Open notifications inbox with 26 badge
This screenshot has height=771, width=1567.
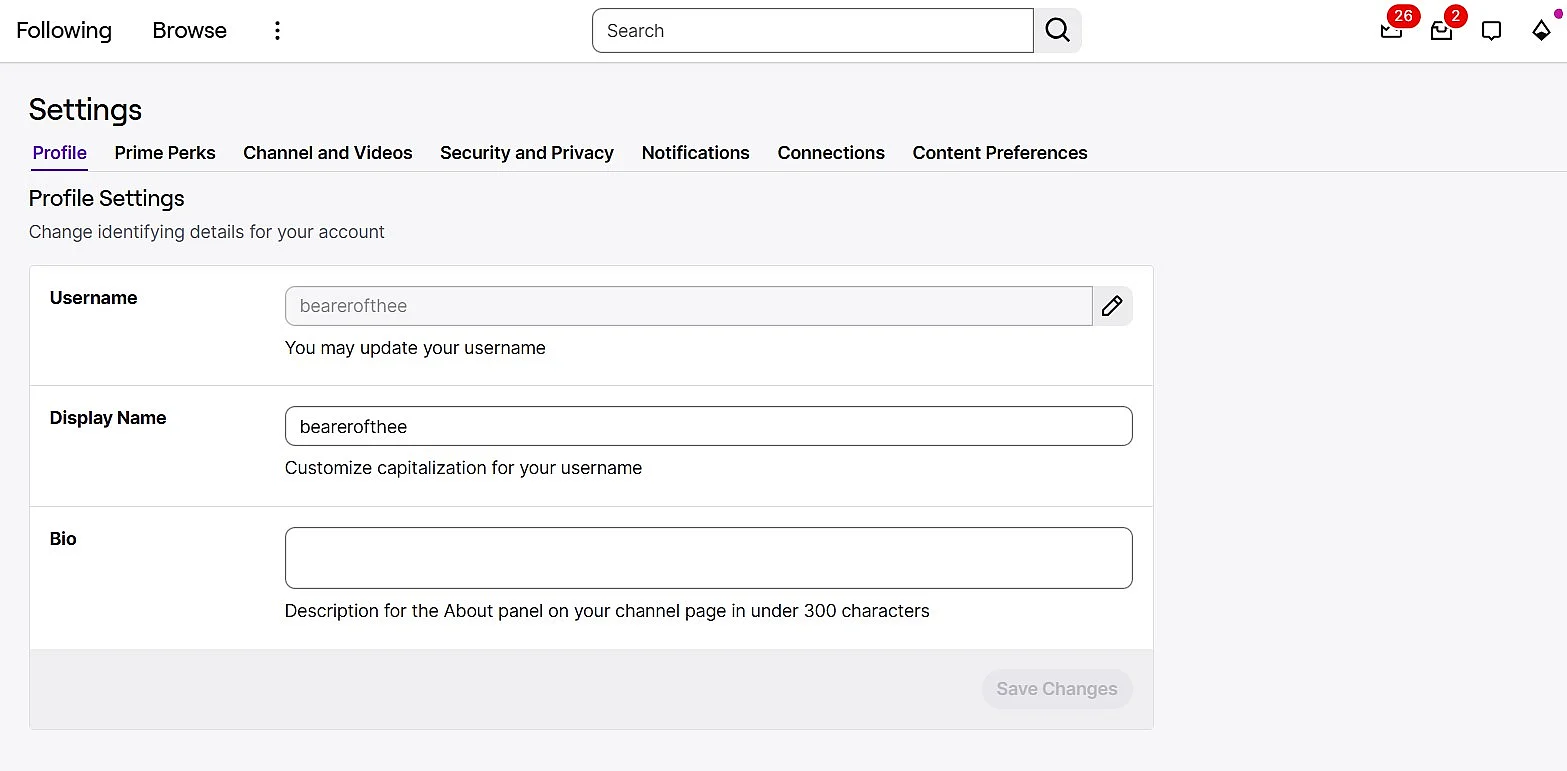coord(1391,31)
